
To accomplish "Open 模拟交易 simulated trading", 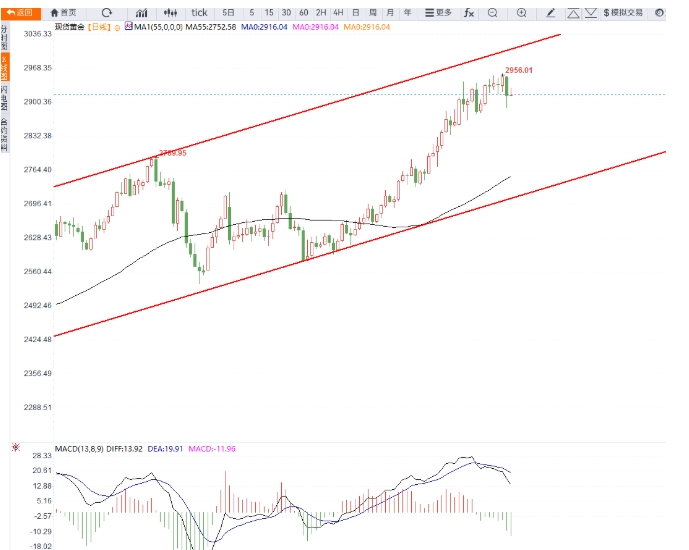I will (x=623, y=13).
